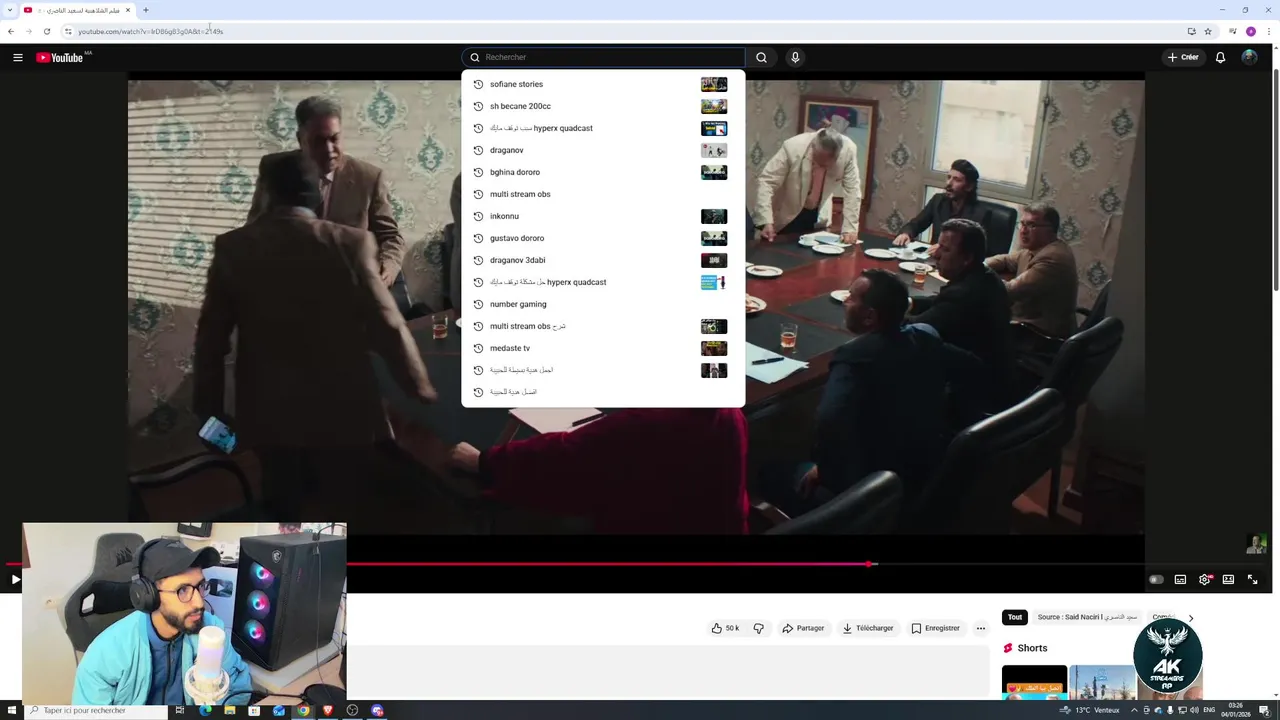1280x720 pixels.
Task: Click the page's vertical scrollbar down arrow
Action: point(1274,695)
